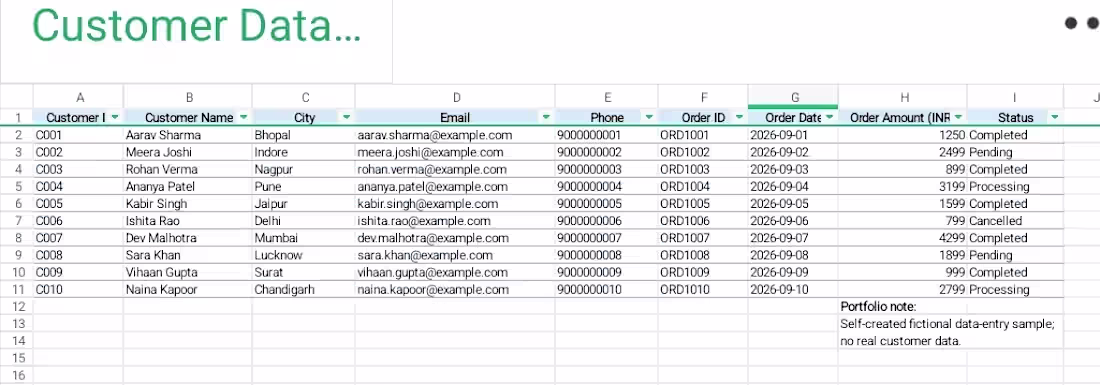Select column H header
1100x385 pixels.
click(x=903, y=97)
